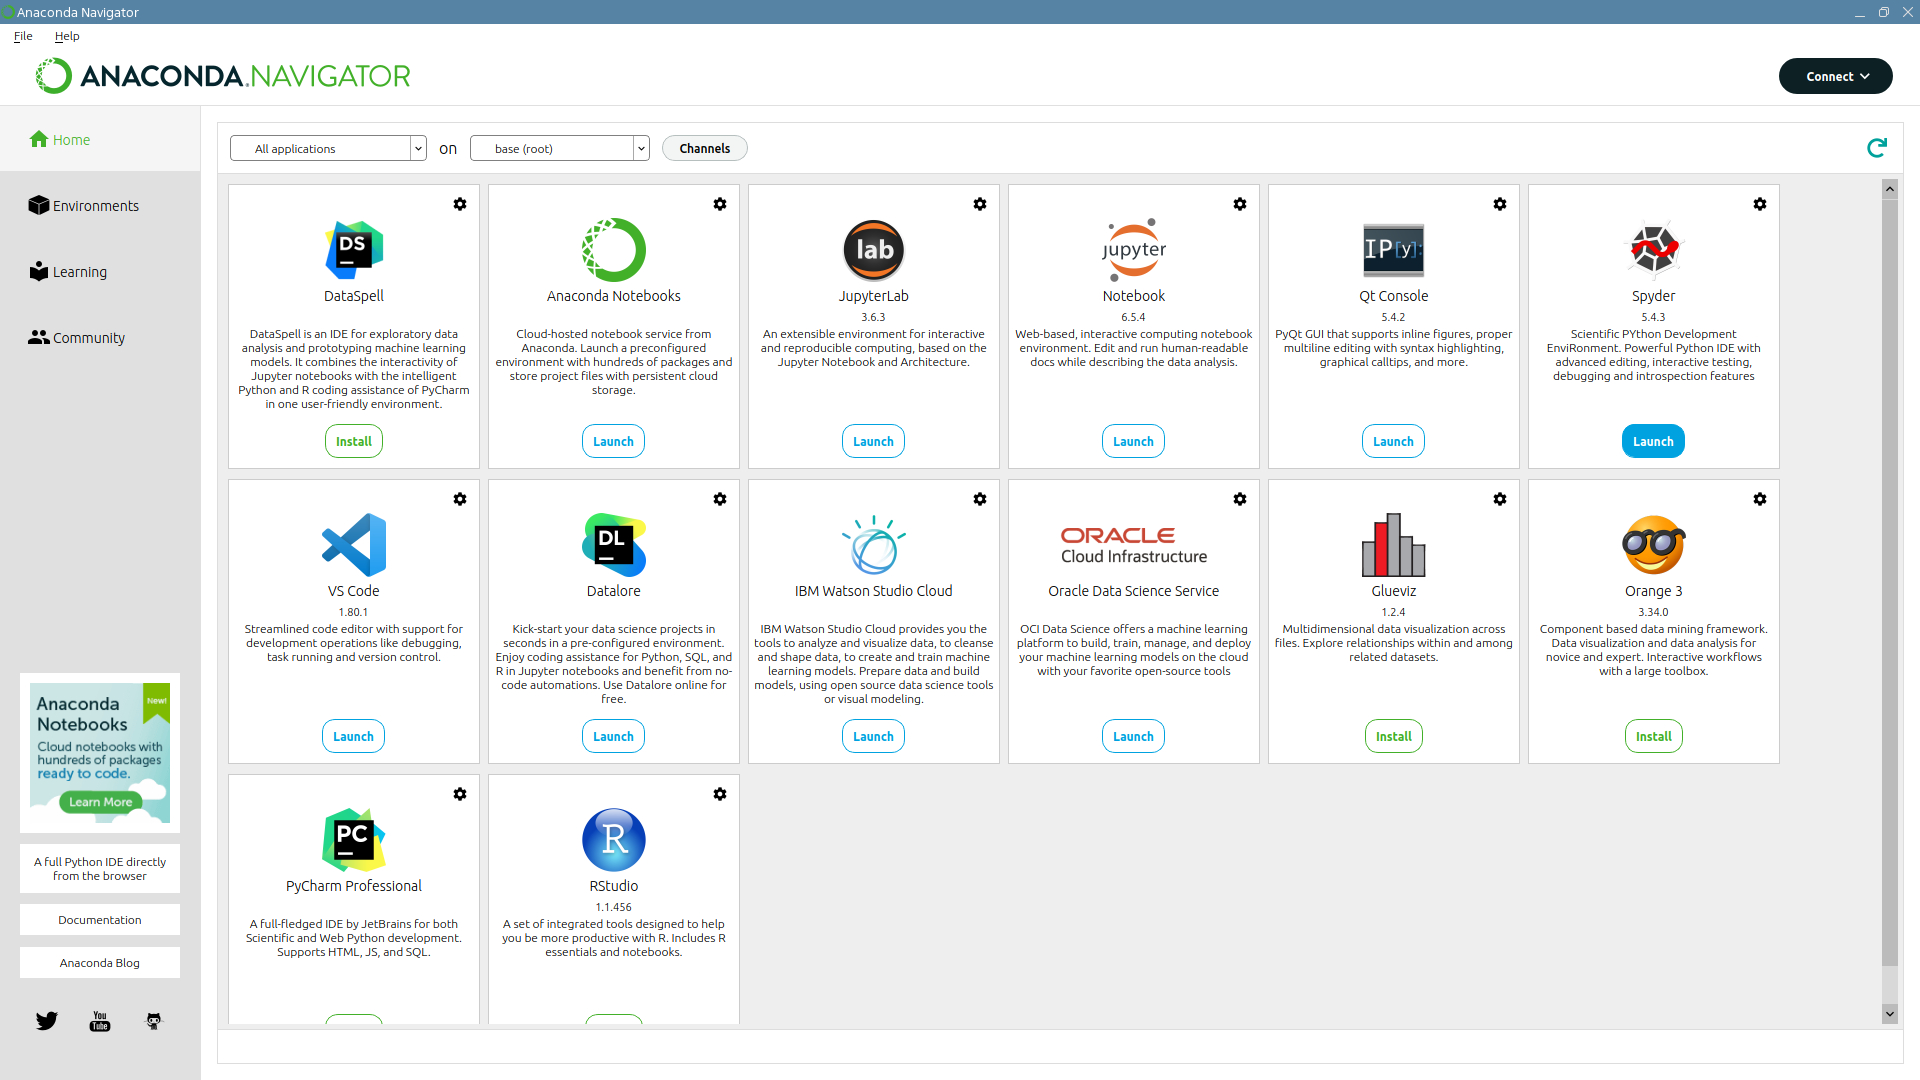Open settings gear on Datalore card
Image resolution: width=1920 pixels, height=1080 pixels.
tap(720, 499)
